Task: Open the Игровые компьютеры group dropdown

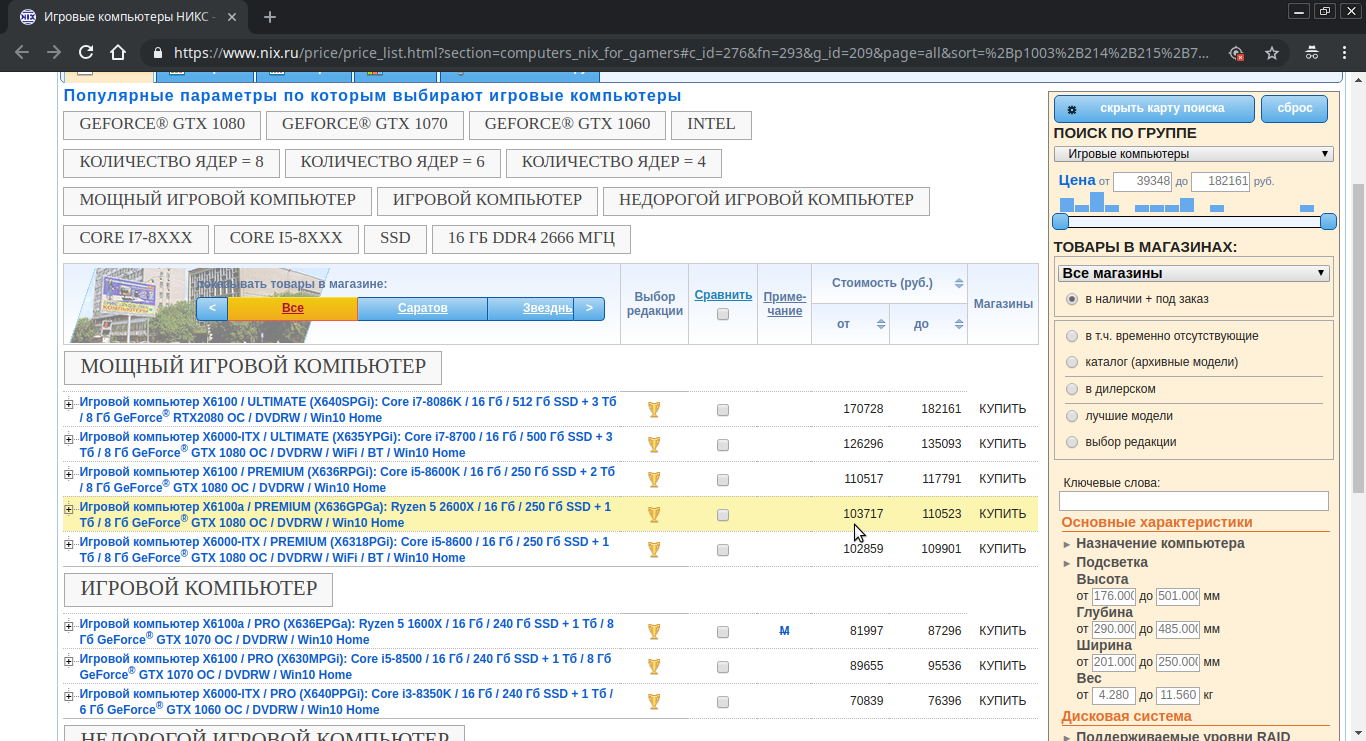Action: (x=1194, y=154)
